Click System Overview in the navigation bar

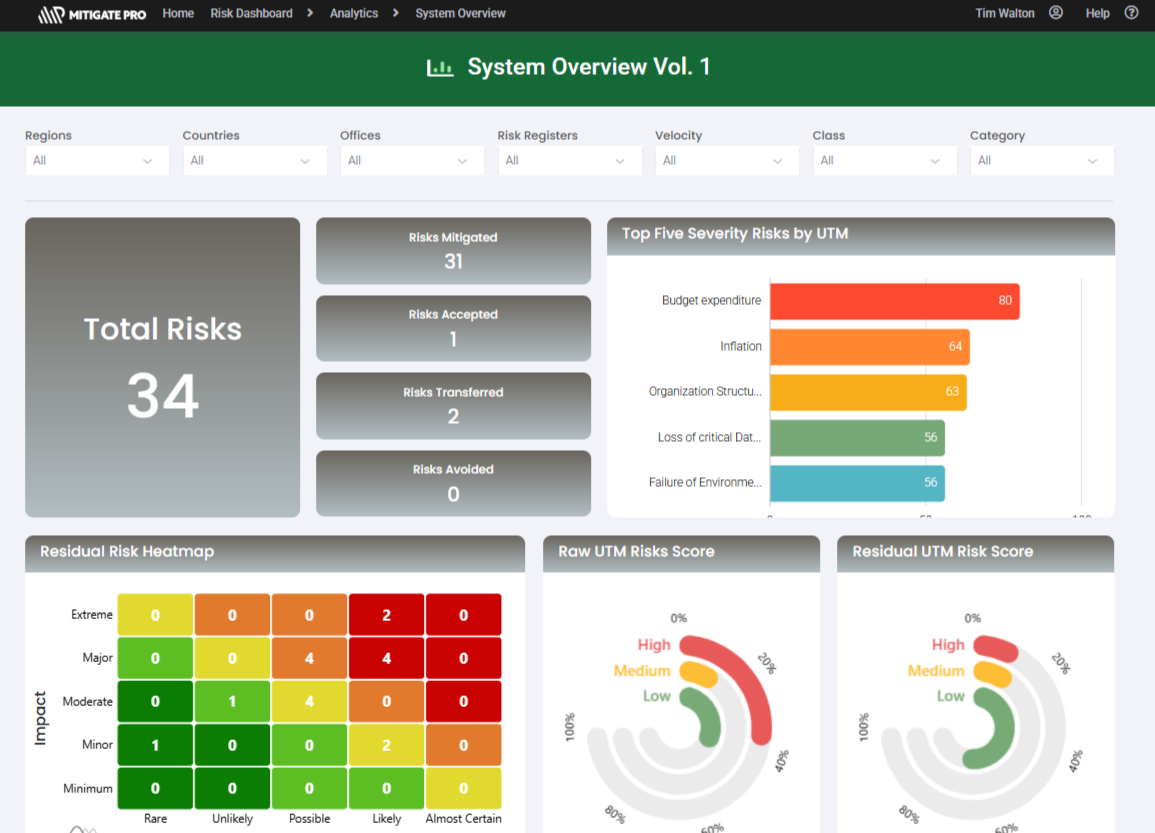coord(460,13)
